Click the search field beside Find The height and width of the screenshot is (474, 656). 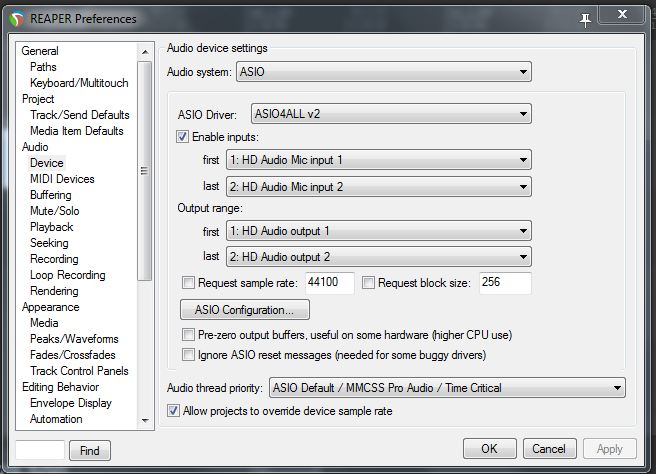(40, 450)
